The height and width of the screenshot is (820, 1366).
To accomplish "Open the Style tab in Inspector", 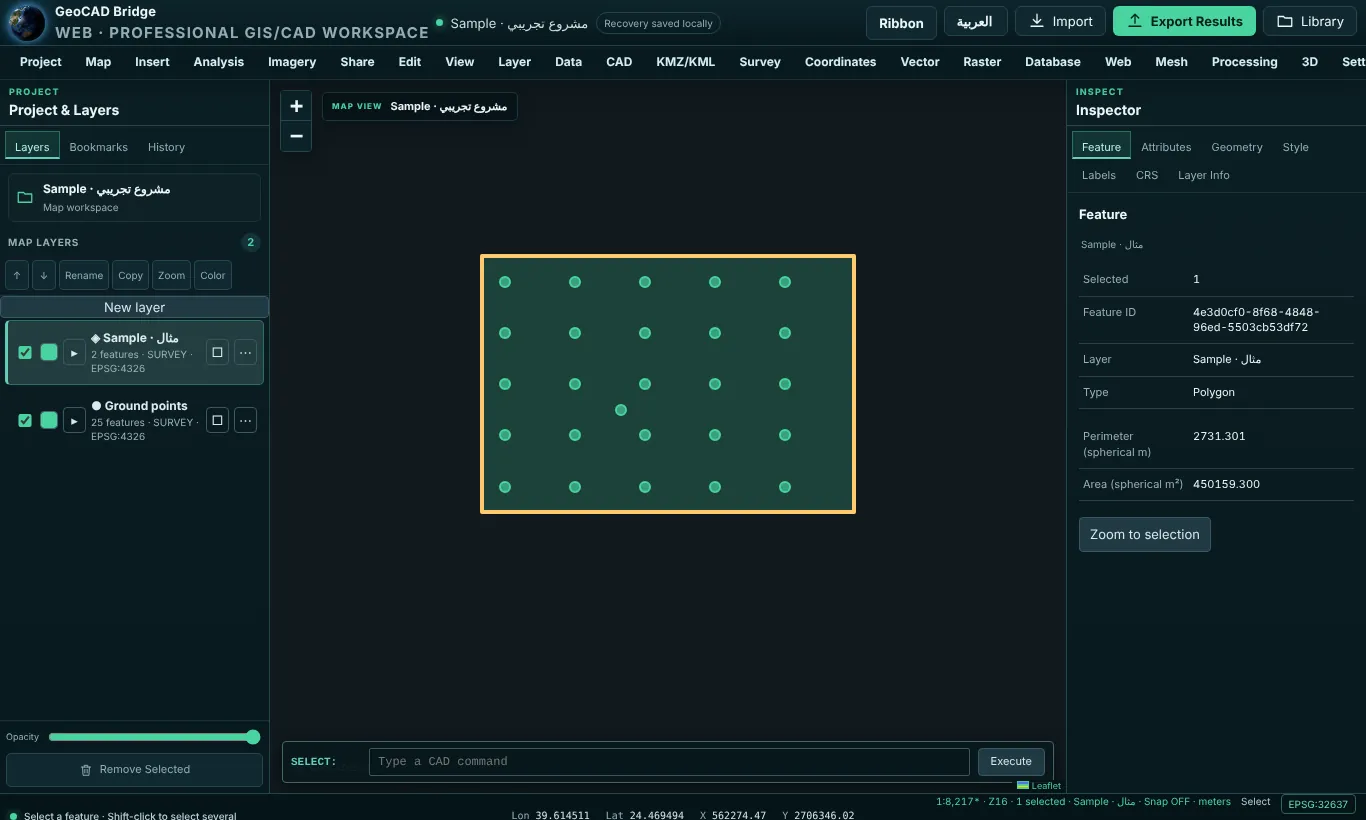I will click(x=1295, y=147).
